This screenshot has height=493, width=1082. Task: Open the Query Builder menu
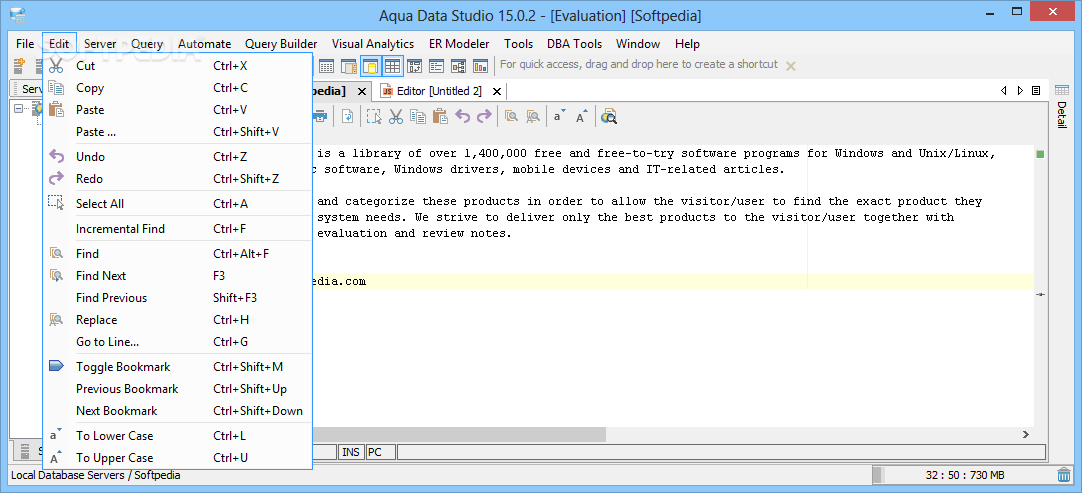281,44
